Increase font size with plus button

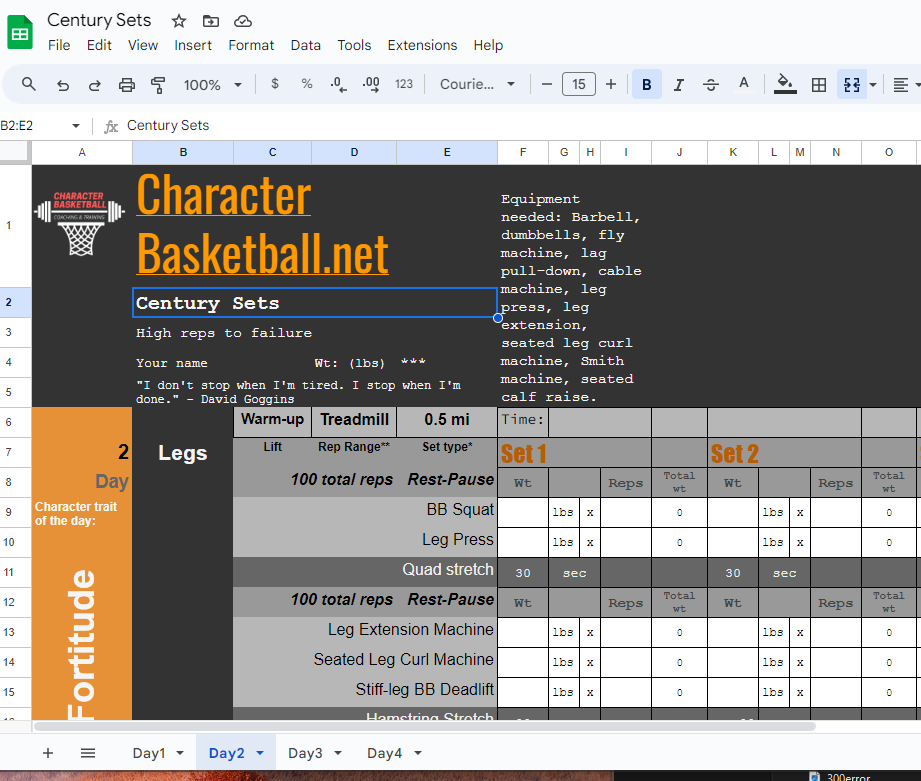(x=611, y=85)
